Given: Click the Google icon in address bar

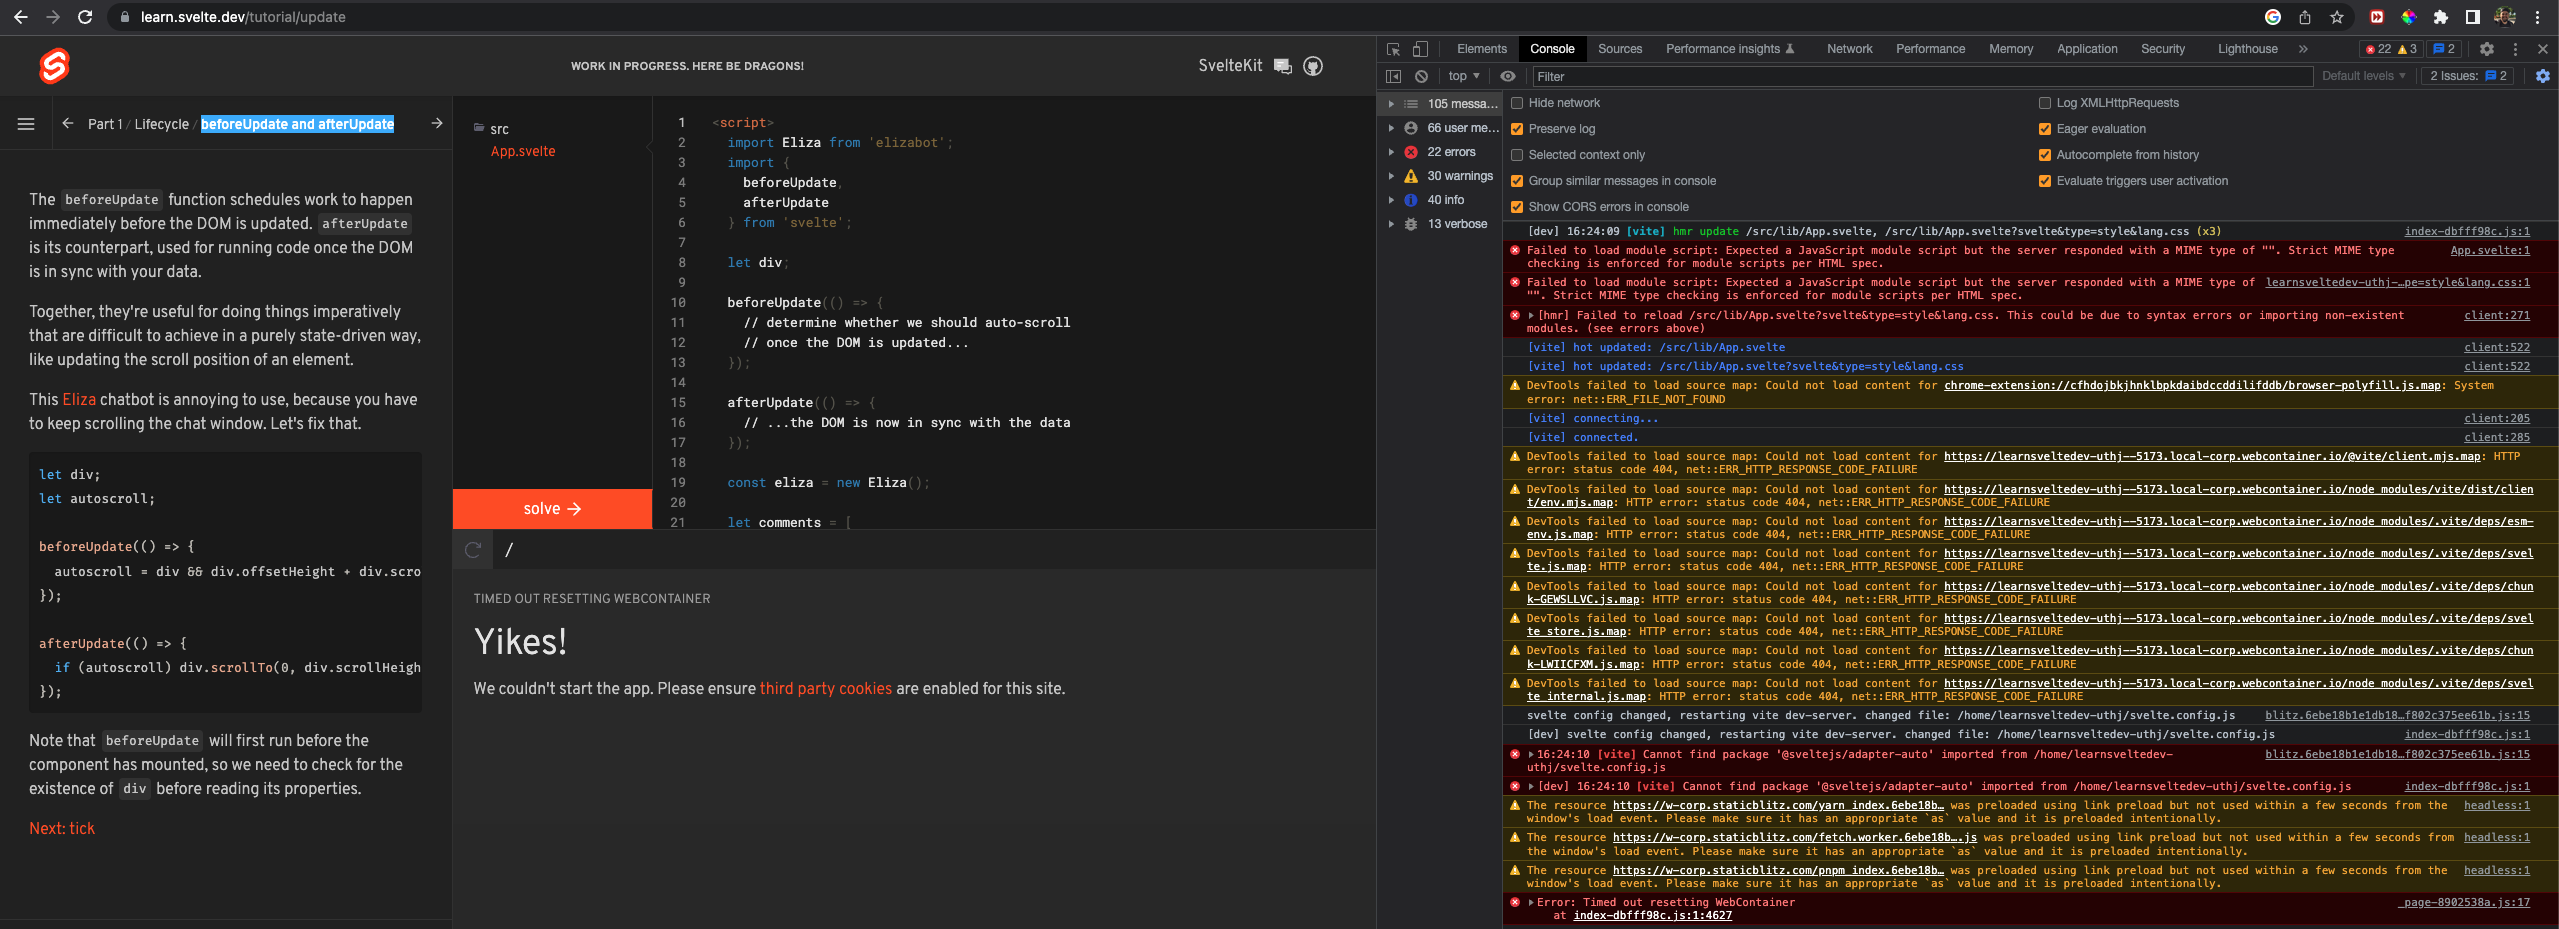Looking at the screenshot, I should tap(2273, 17).
